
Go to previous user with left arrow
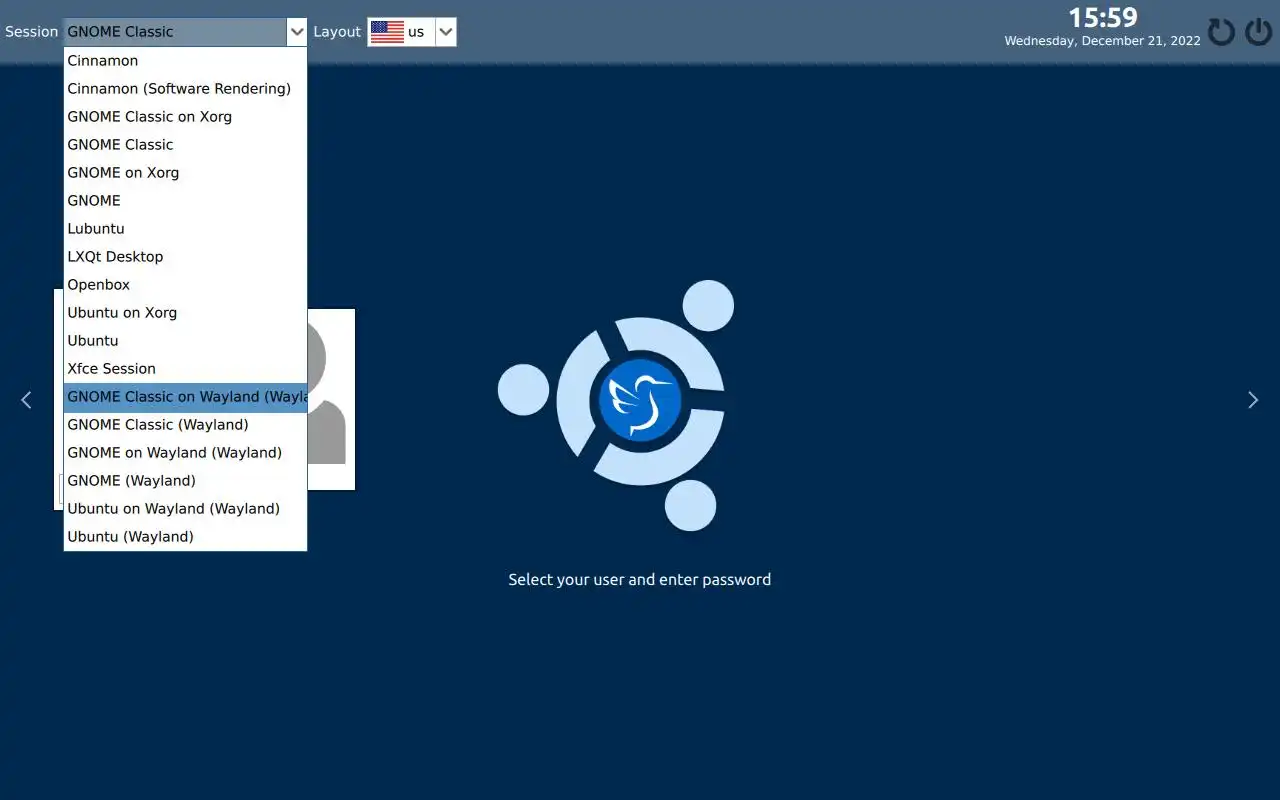tap(26, 400)
